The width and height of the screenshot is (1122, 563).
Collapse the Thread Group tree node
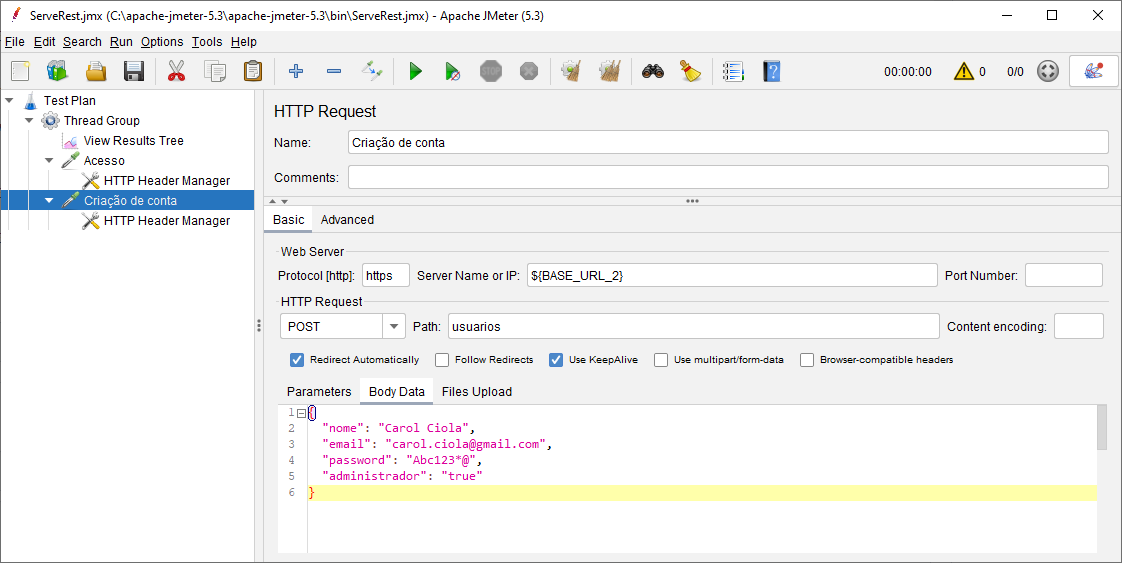tap(29, 121)
